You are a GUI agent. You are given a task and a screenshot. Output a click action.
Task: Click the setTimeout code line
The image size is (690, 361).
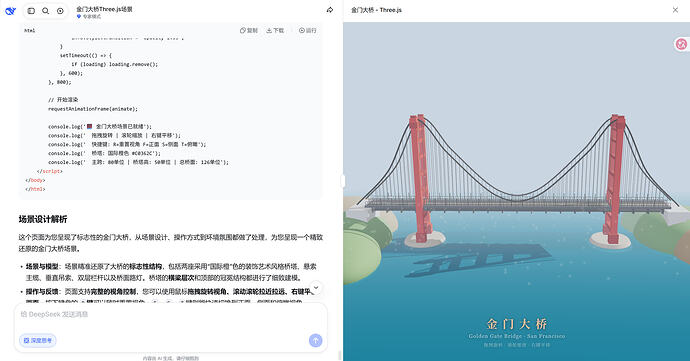tap(86, 55)
